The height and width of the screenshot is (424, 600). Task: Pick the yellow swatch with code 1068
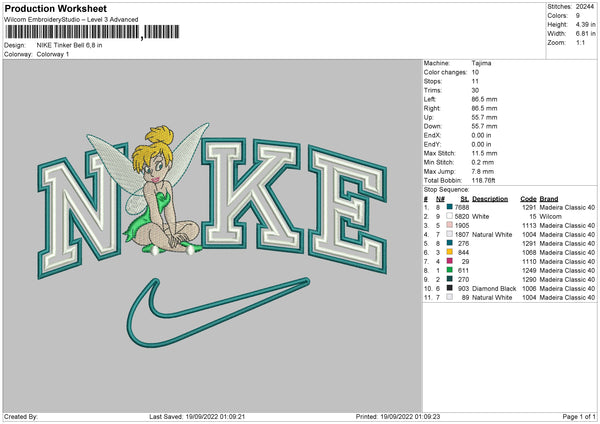tap(449, 252)
